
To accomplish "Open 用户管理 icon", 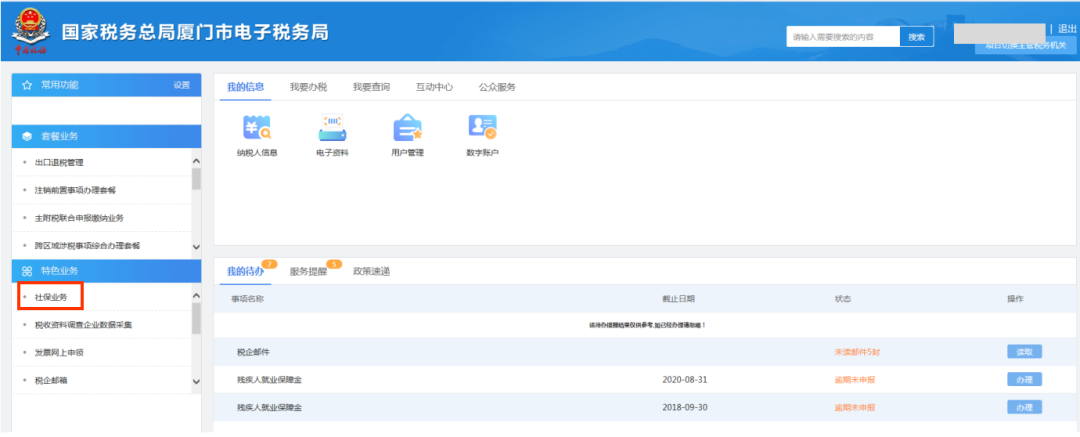I will 407,128.
